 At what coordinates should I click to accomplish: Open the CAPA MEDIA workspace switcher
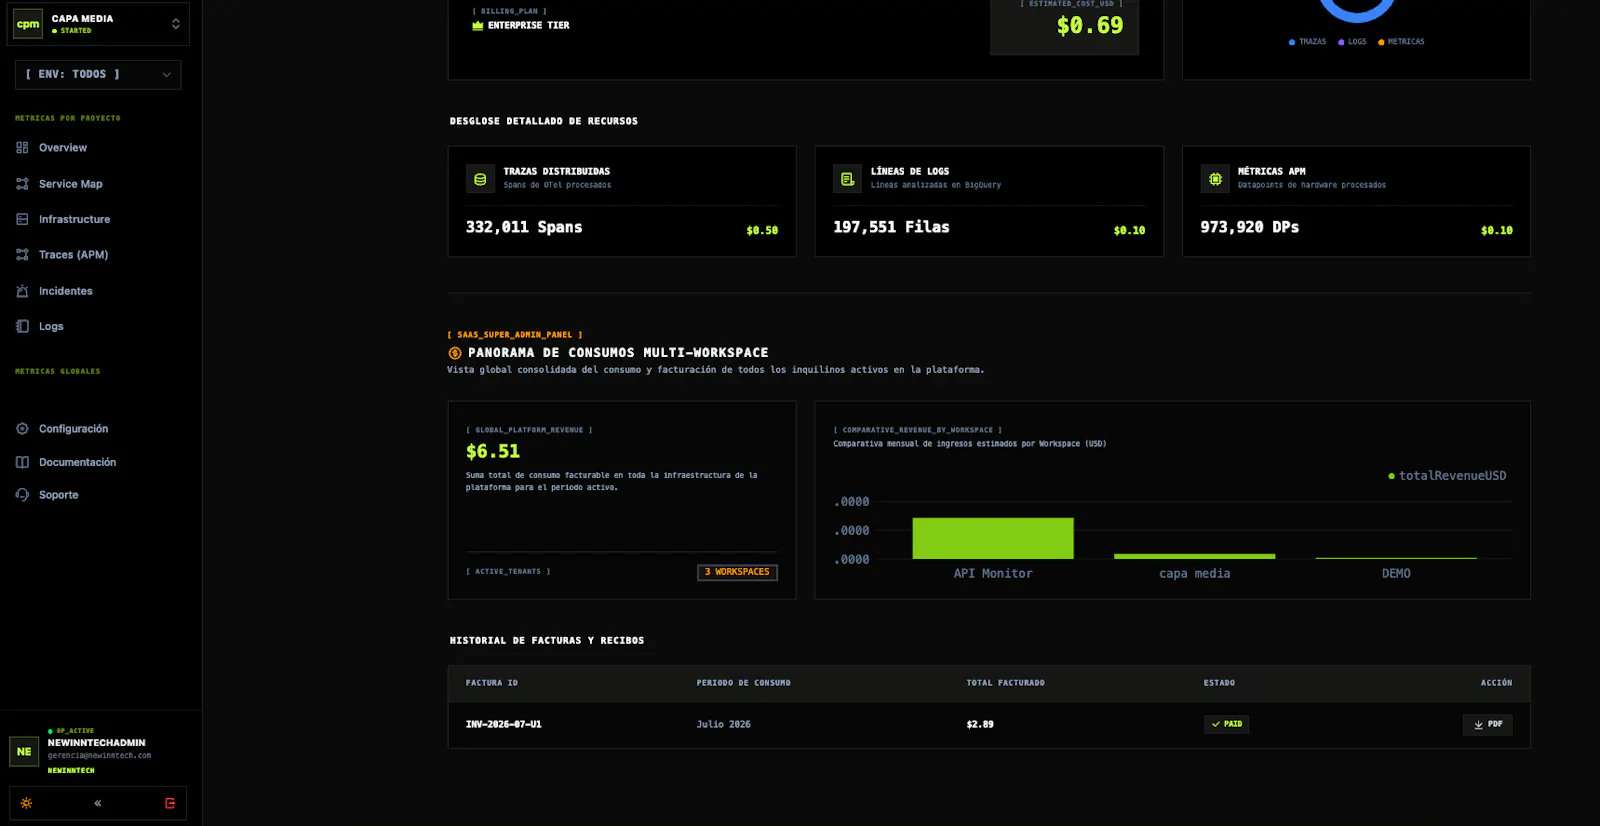click(97, 24)
